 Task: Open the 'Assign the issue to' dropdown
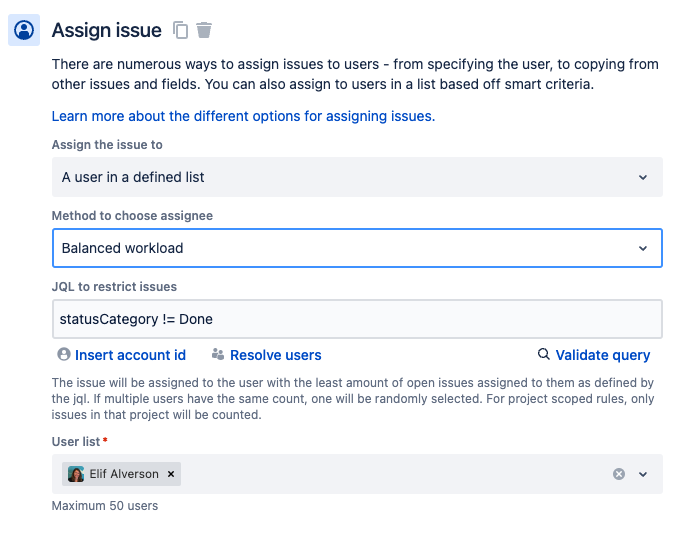[357, 177]
